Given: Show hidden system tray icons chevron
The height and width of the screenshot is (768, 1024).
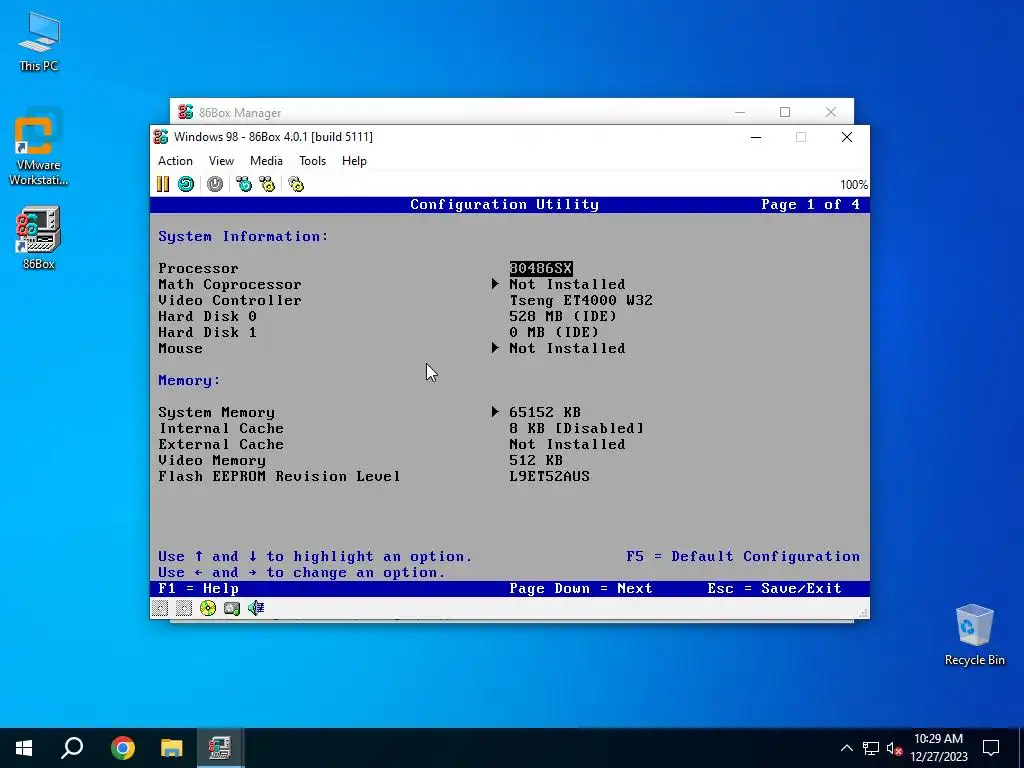Looking at the screenshot, I should point(846,748).
